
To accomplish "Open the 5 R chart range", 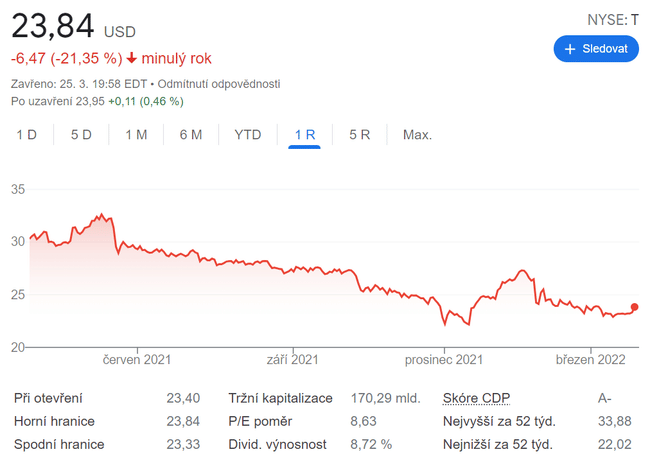I will pos(360,134).
